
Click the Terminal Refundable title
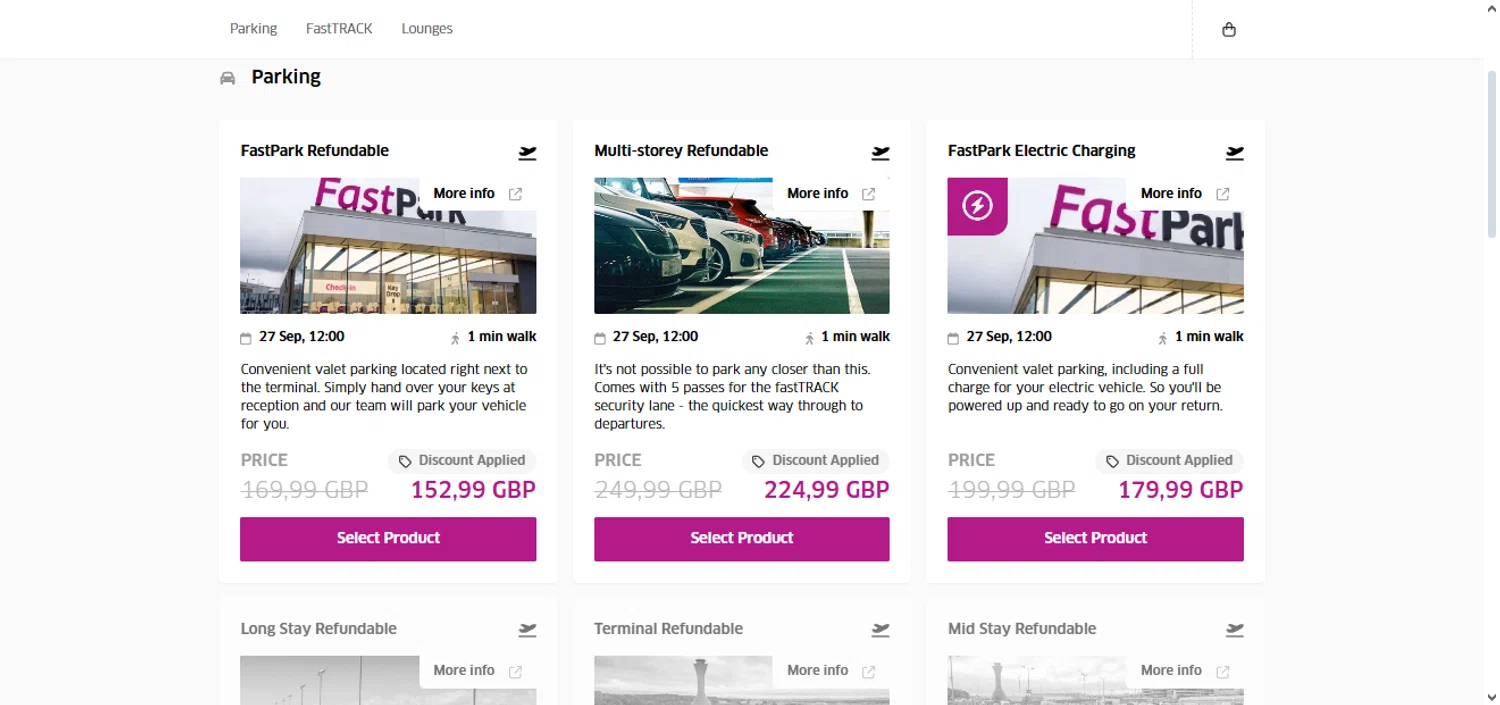[668, 628]
